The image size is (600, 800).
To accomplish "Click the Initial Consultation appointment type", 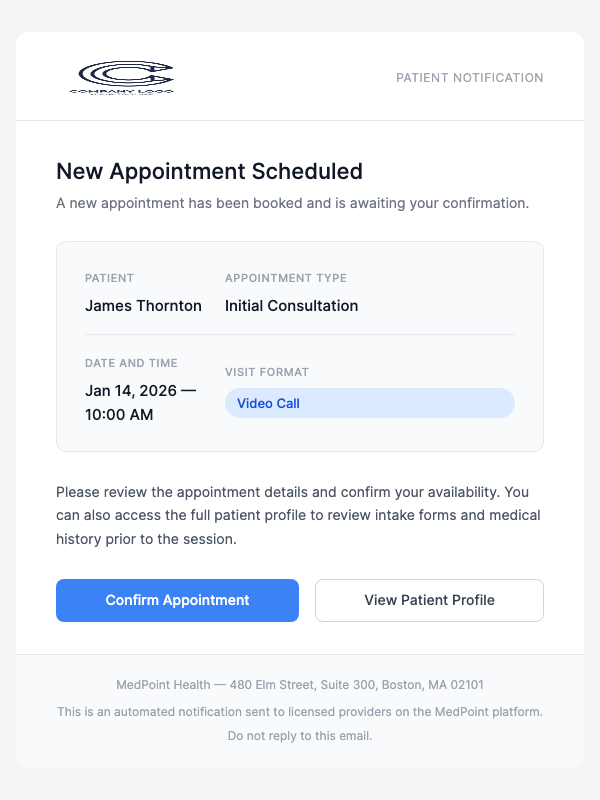I will [291, 305].
